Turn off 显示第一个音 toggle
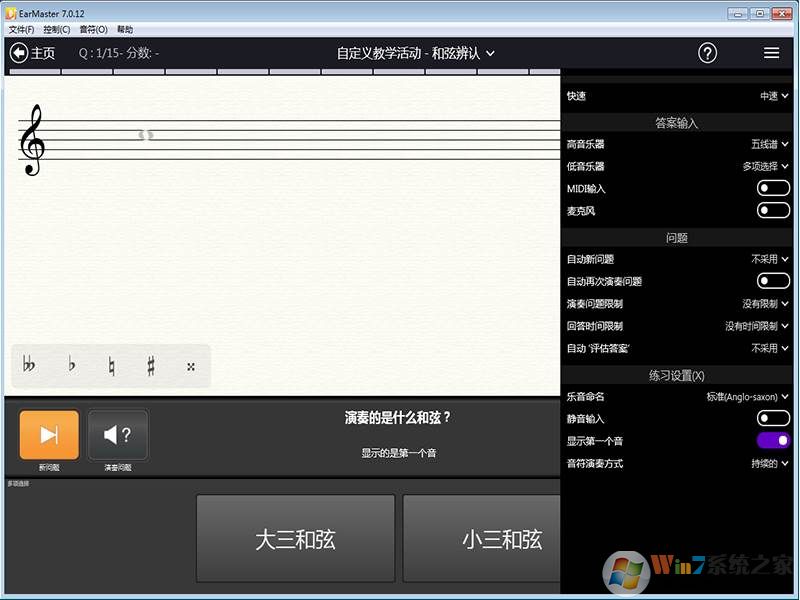800x600 pixels. [773, 441]
